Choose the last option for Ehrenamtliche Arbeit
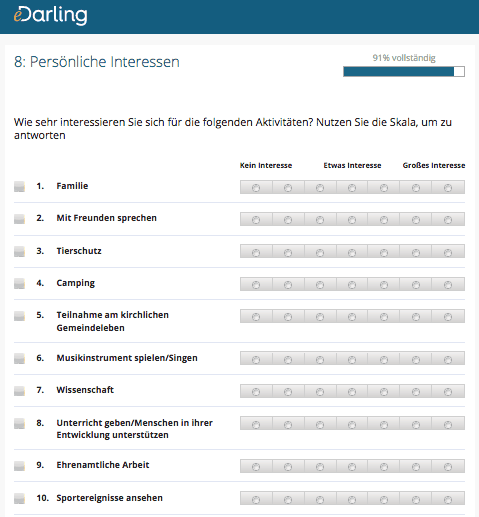 tap(448, 467)
